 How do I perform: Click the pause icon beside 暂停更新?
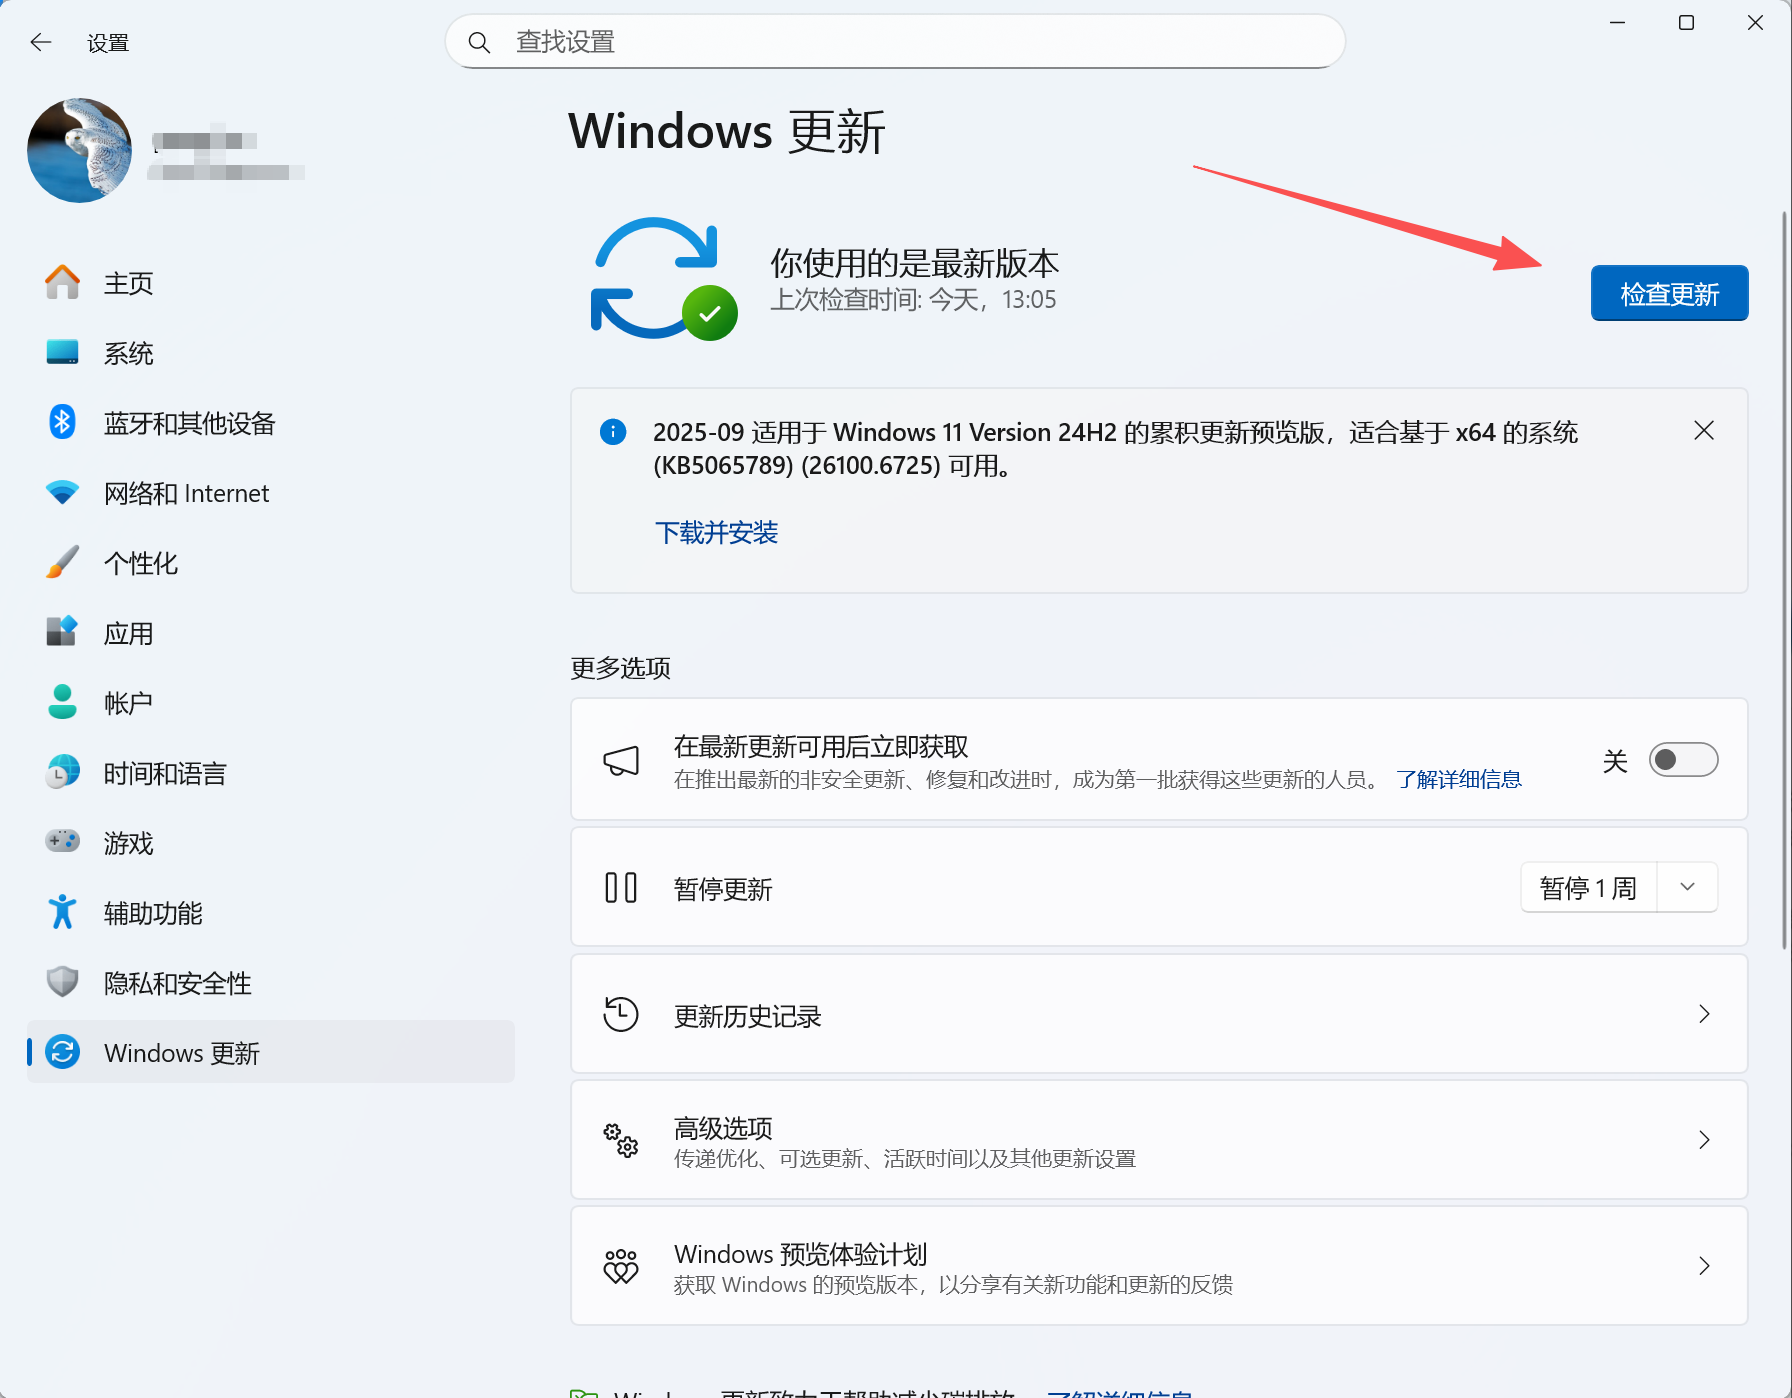click(621, 888)
